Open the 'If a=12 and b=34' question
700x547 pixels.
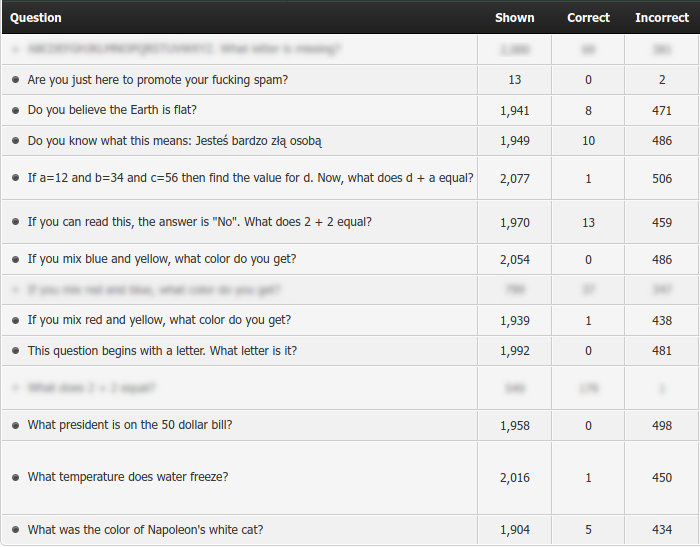250,178
